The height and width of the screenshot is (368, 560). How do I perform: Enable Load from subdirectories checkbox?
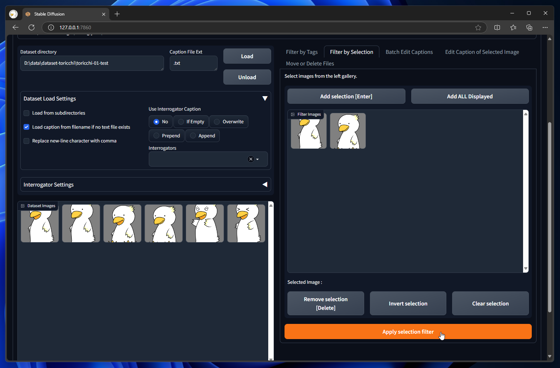pyautogui.click(x=26, y=113)
